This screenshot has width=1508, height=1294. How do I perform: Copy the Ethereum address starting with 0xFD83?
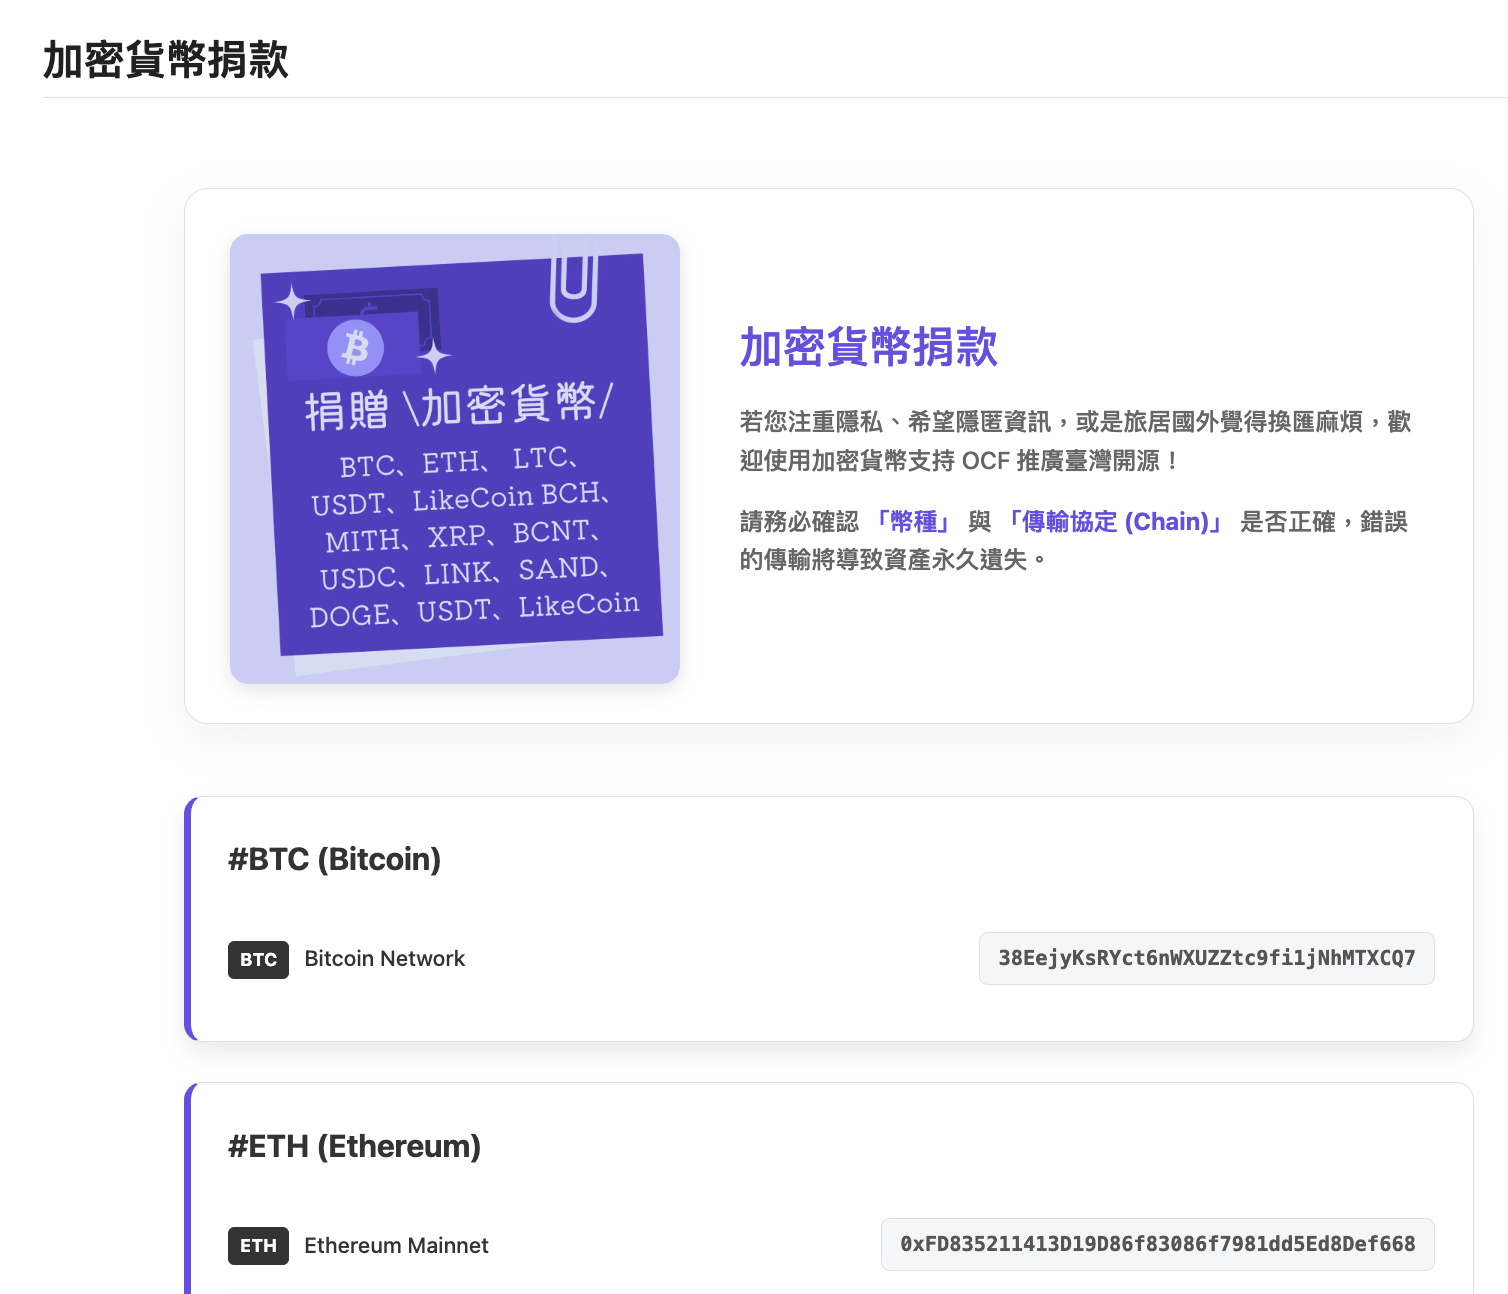pyautogui.click(x=1157, y=1244)
